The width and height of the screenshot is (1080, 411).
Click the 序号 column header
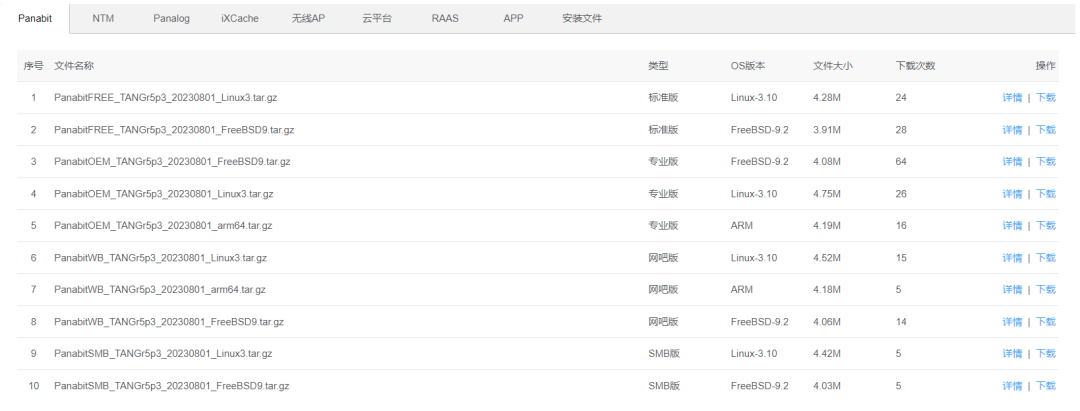[33, 66]
